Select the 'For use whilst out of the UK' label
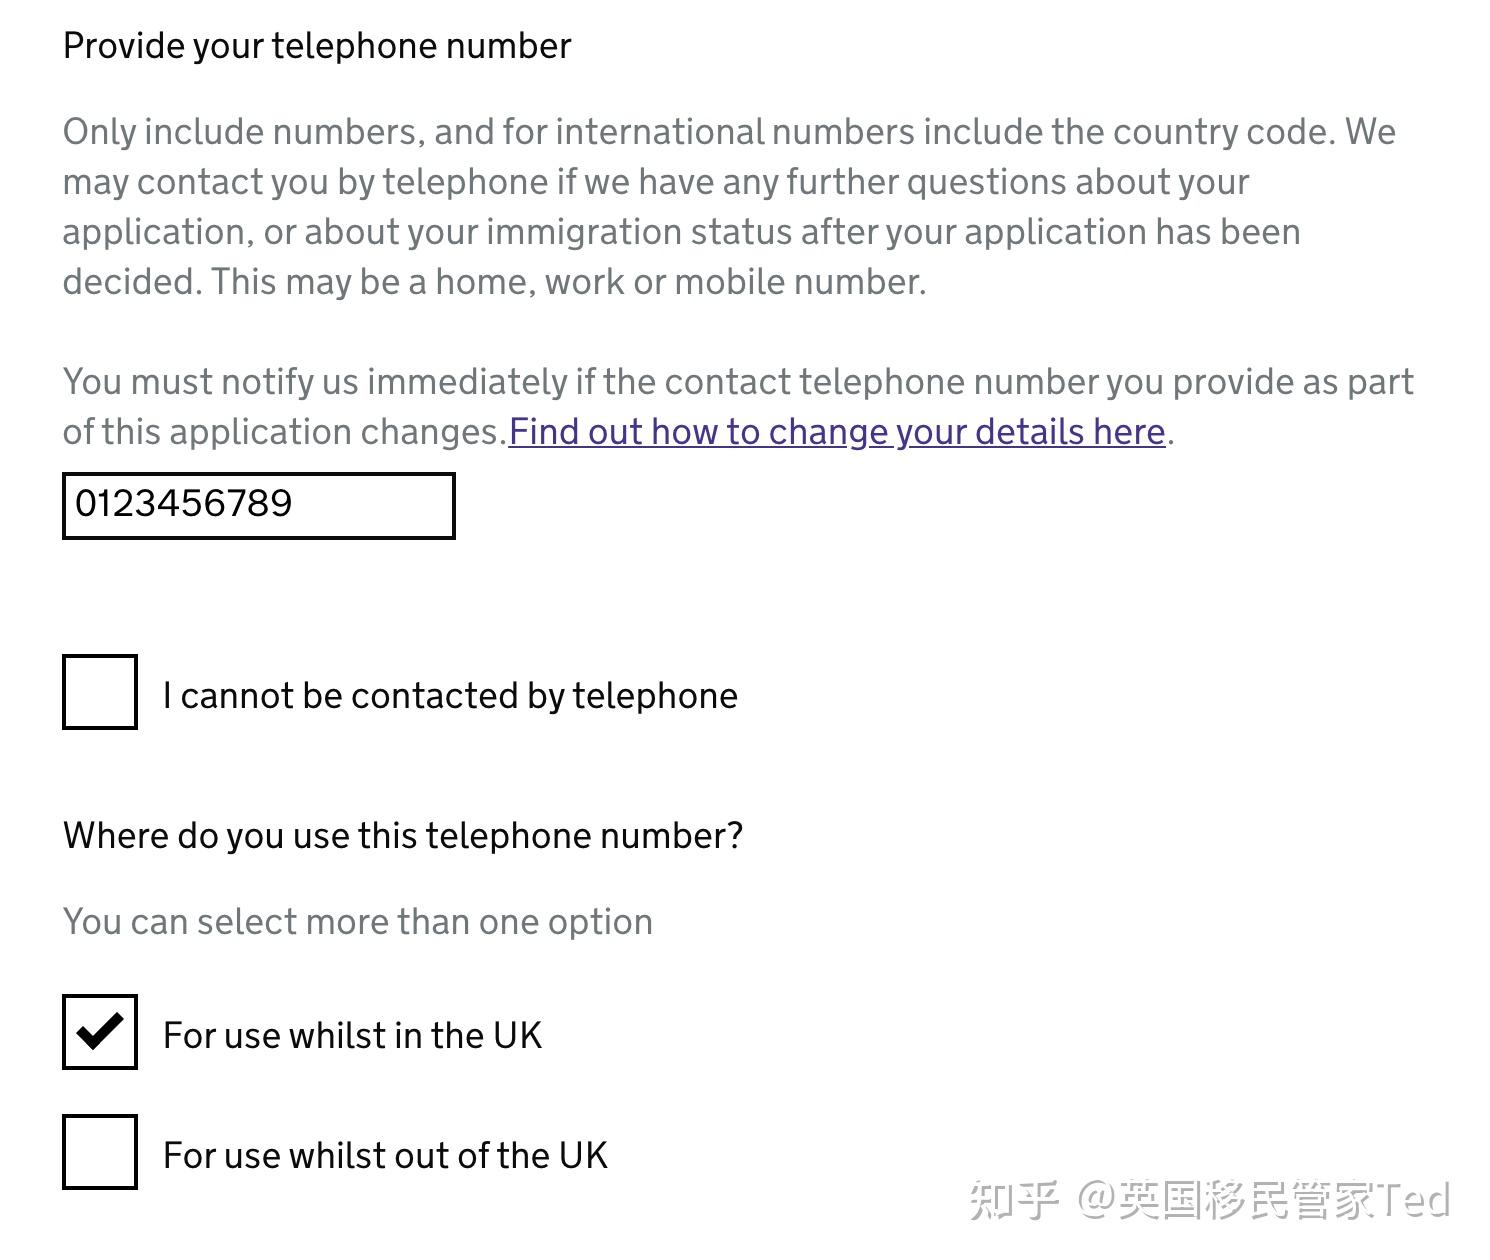This screenshot has height=1260, width=1490. coord(385,1155)
